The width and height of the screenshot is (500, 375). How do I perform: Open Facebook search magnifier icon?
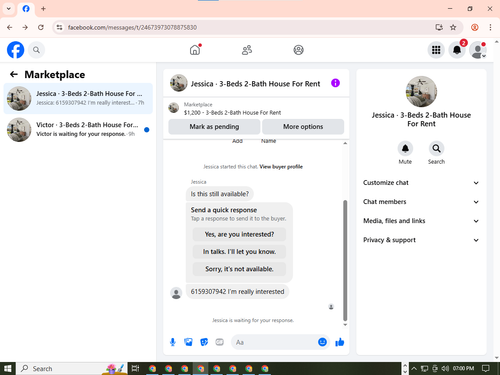(36, 50)
